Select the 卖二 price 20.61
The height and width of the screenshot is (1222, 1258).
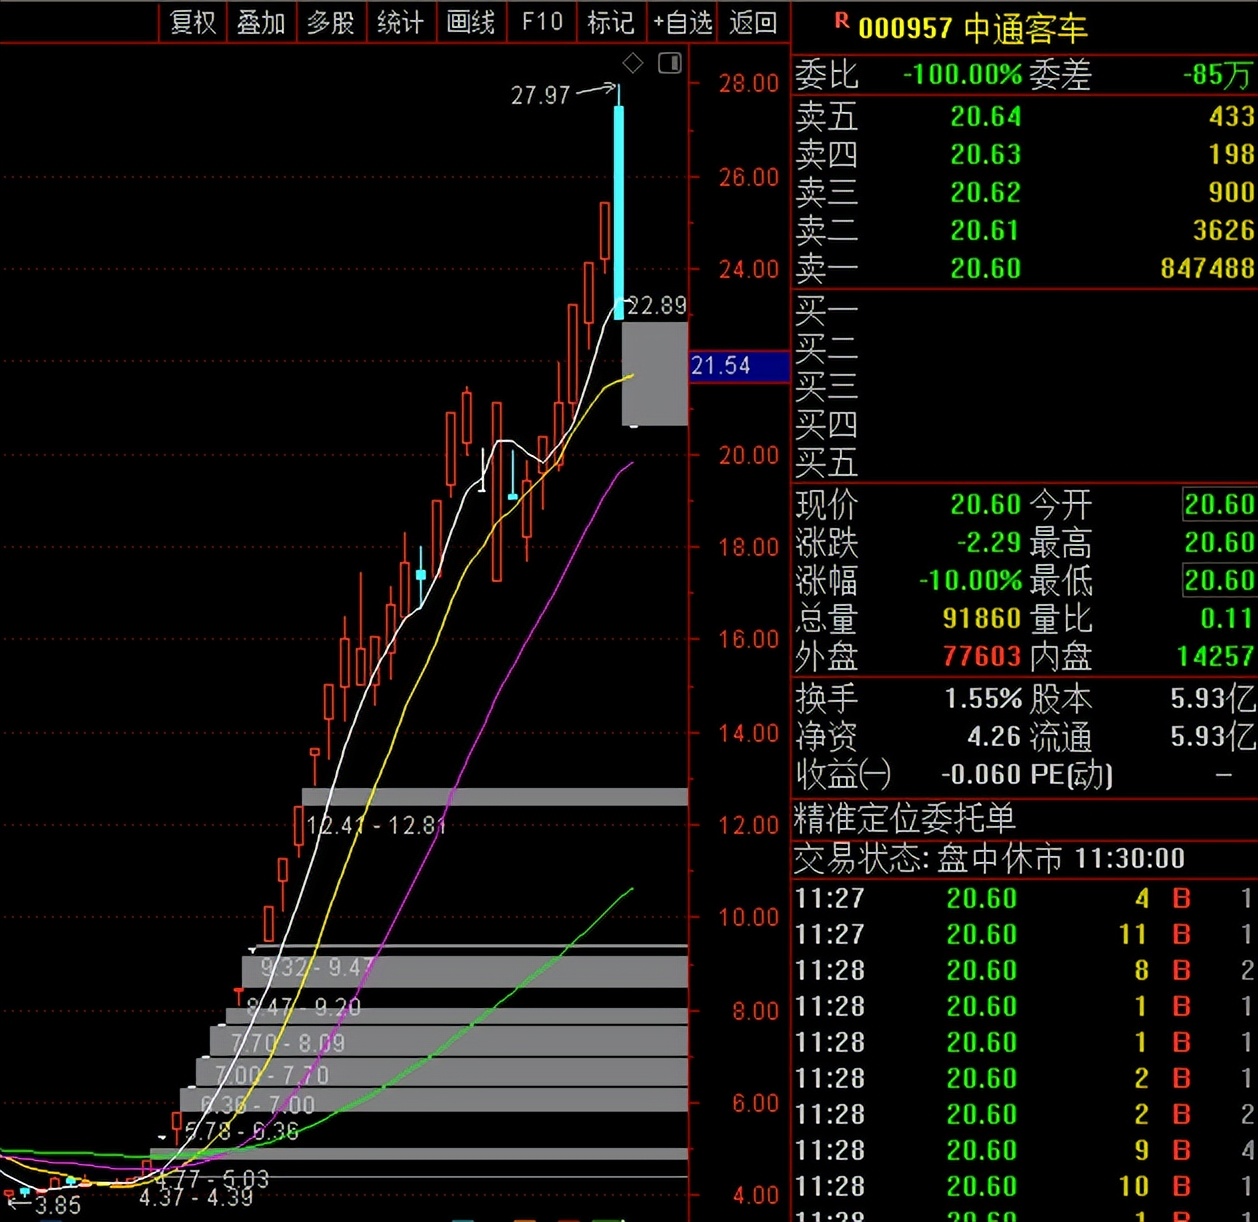click(986, 231)
